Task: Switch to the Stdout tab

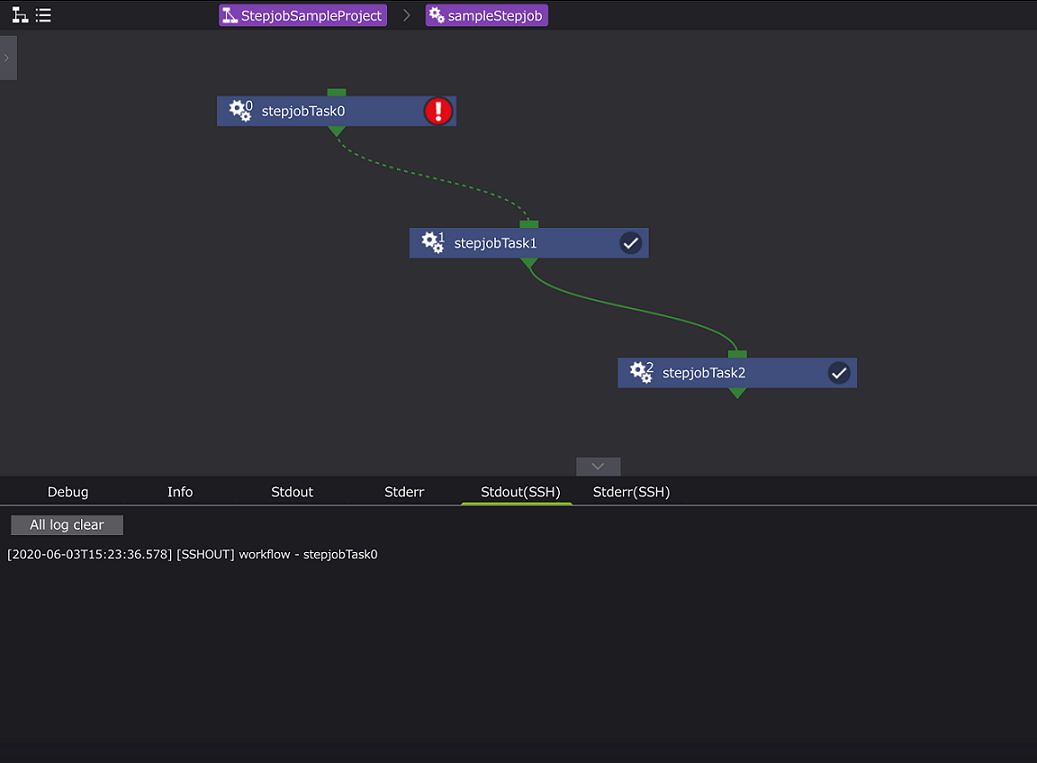Action: coord(292,492)
